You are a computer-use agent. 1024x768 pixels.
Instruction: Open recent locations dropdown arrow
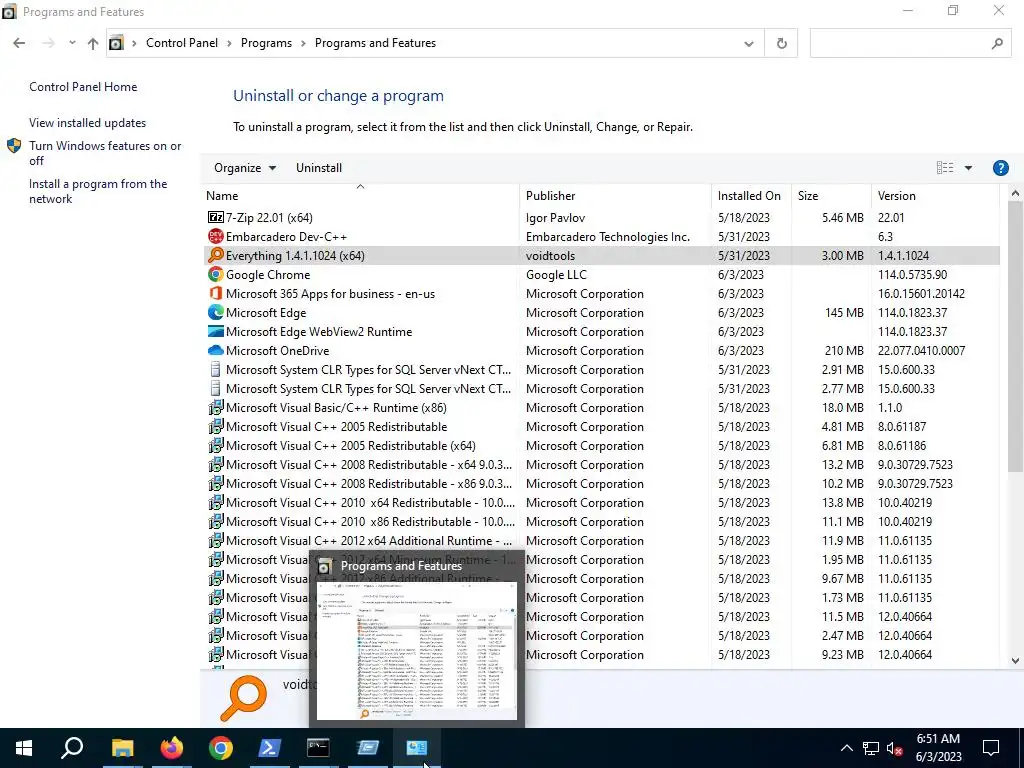tap(72, 43)
